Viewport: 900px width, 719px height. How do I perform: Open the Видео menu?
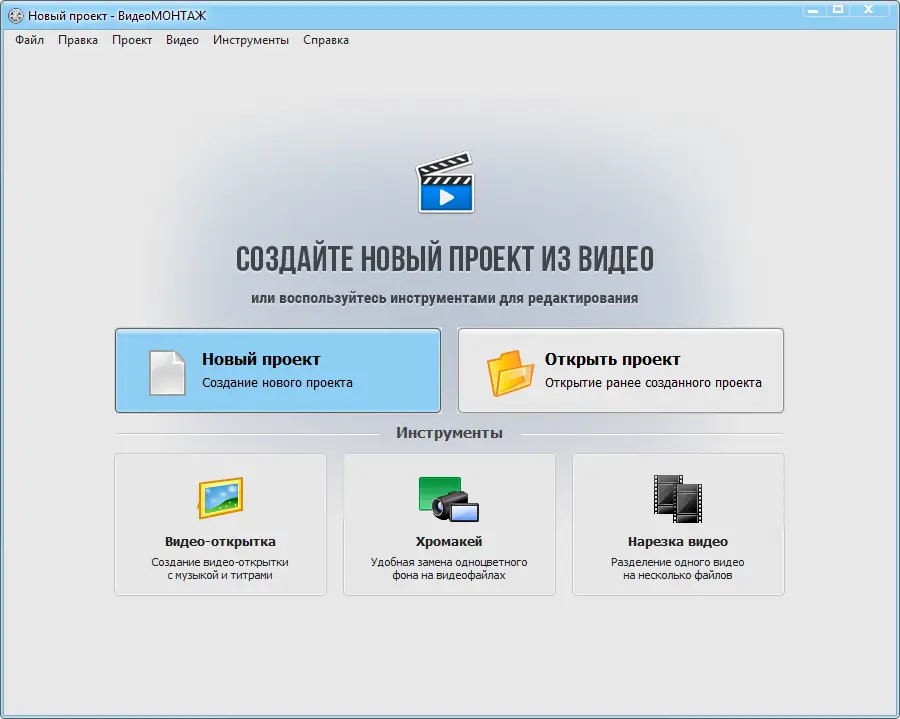point(181,40)
